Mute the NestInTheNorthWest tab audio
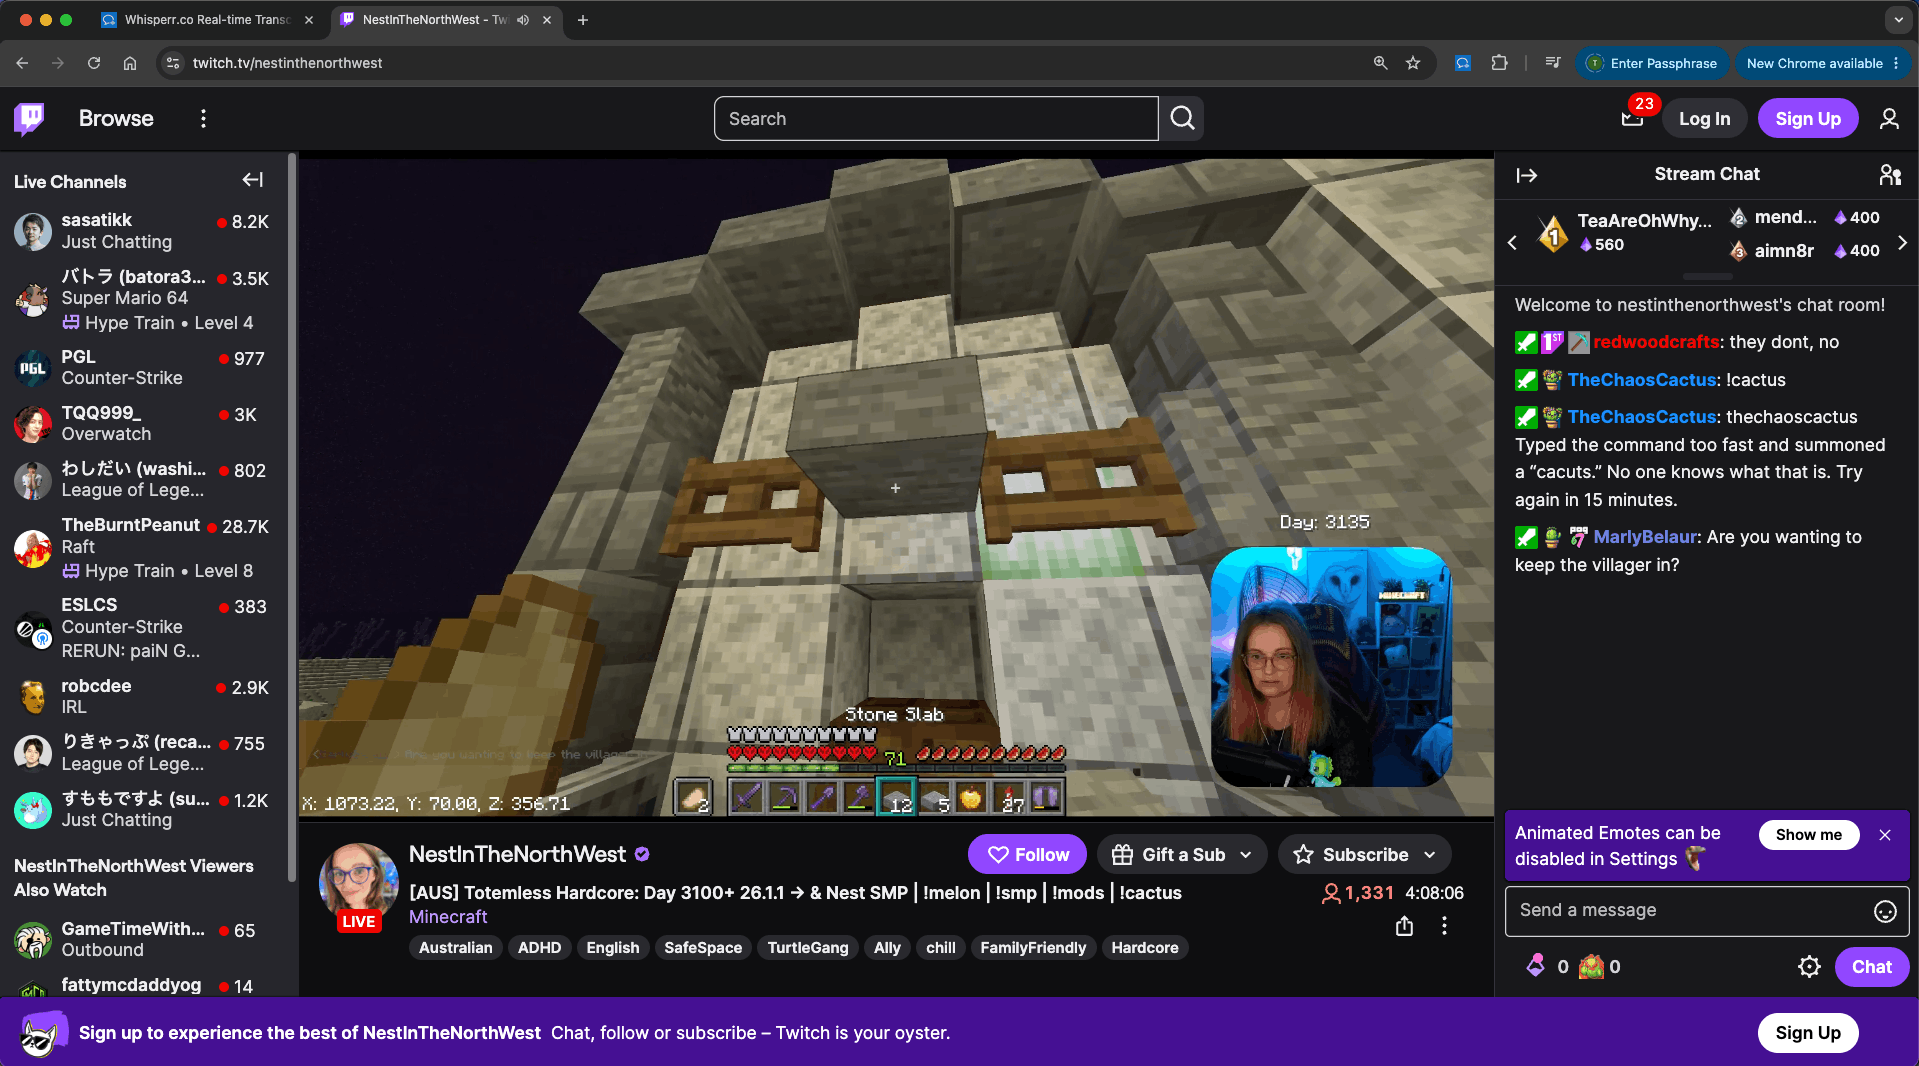This screenshot has height=1066, width=1919. coord(523,20)
